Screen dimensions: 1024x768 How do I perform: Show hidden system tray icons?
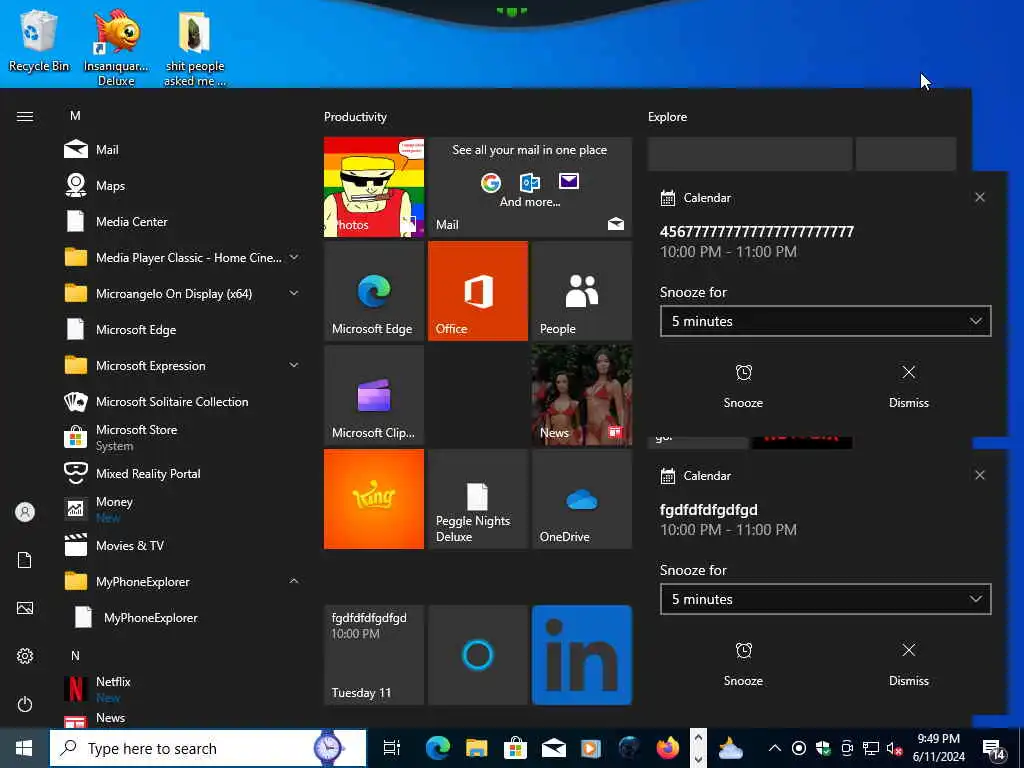click(x=775, y=748)
